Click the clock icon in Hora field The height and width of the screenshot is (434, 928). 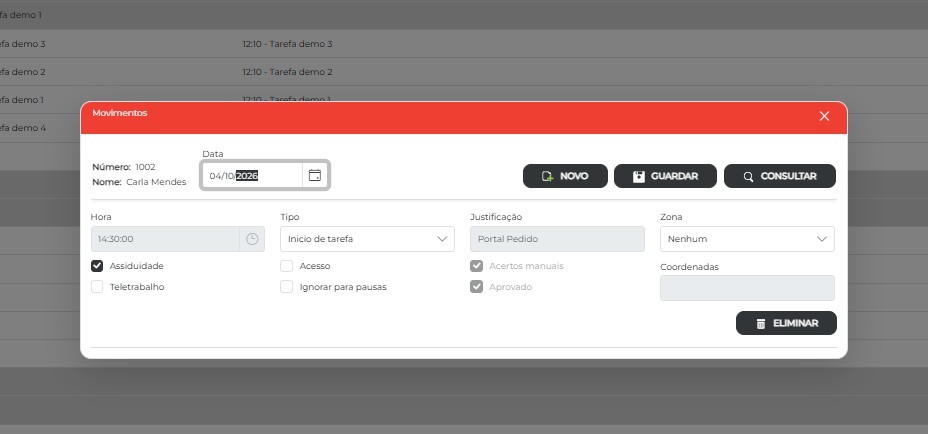click(x=252, y=239)
